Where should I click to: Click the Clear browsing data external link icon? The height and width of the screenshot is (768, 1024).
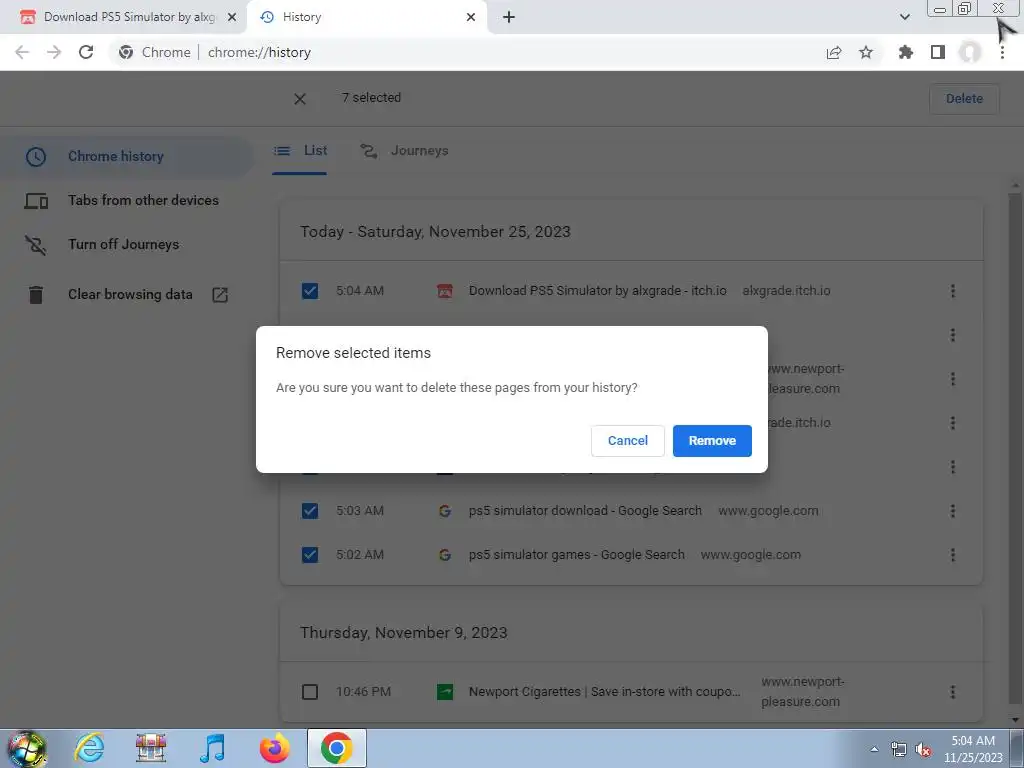[x=220, y=295]
